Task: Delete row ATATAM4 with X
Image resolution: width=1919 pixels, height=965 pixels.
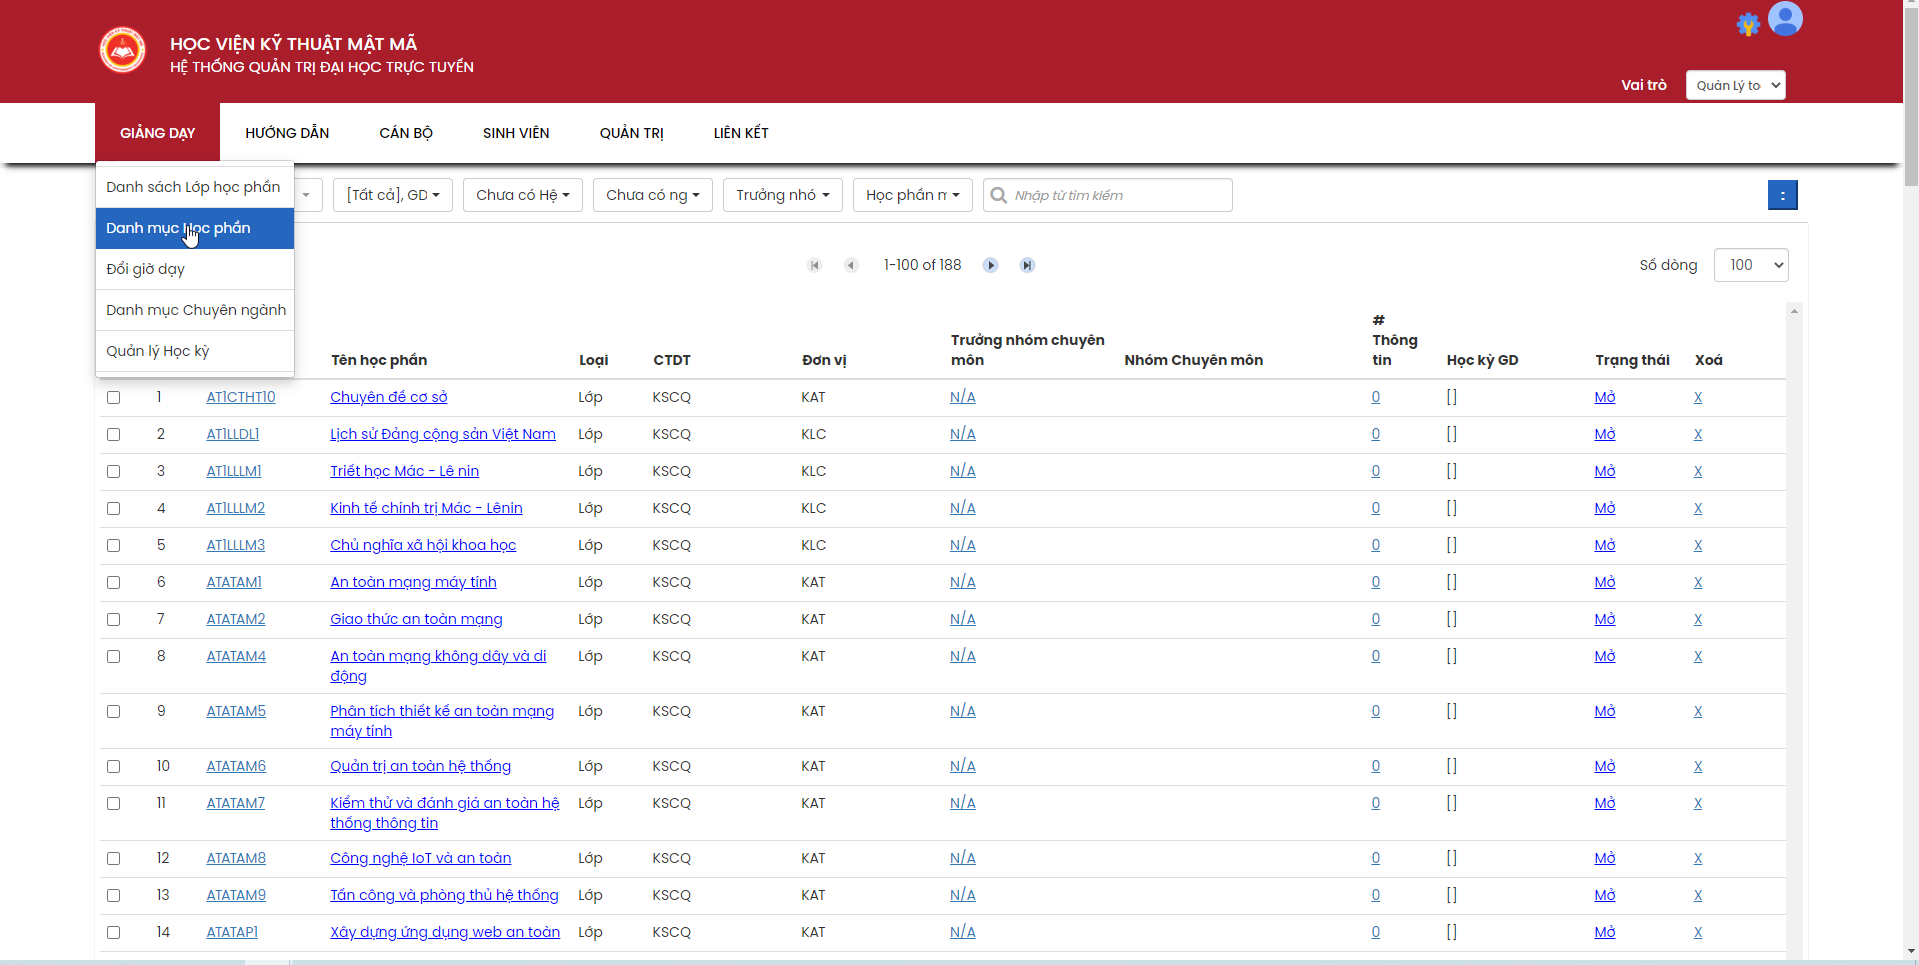Action: pyautogui.click(x=1698, y=656)
